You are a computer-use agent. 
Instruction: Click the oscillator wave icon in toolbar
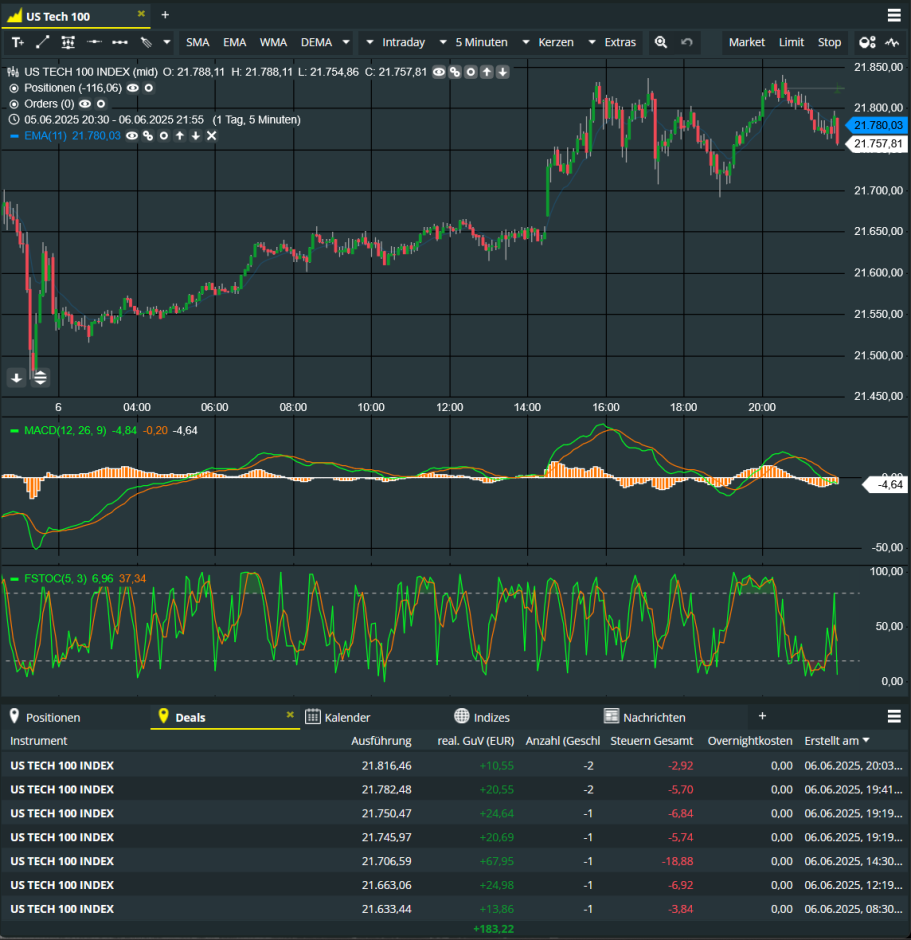[892, 43]
